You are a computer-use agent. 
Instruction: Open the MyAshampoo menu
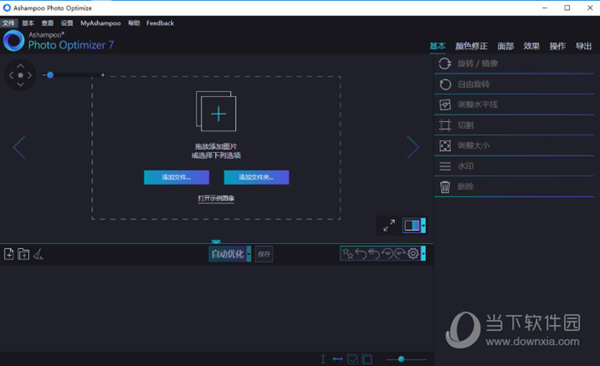pyautogui.click(x=101, y=23)
